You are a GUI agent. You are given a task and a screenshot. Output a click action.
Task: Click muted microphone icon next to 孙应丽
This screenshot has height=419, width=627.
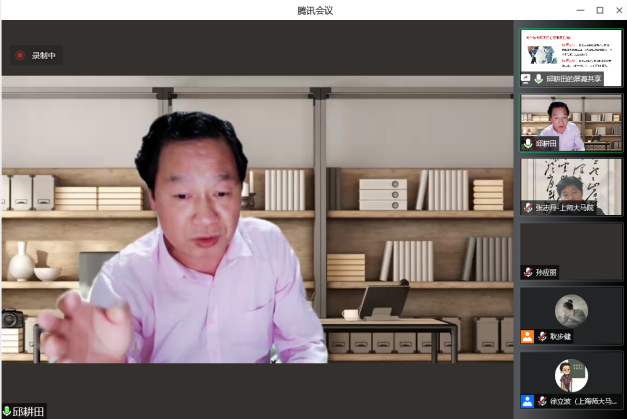coord(528,272)
